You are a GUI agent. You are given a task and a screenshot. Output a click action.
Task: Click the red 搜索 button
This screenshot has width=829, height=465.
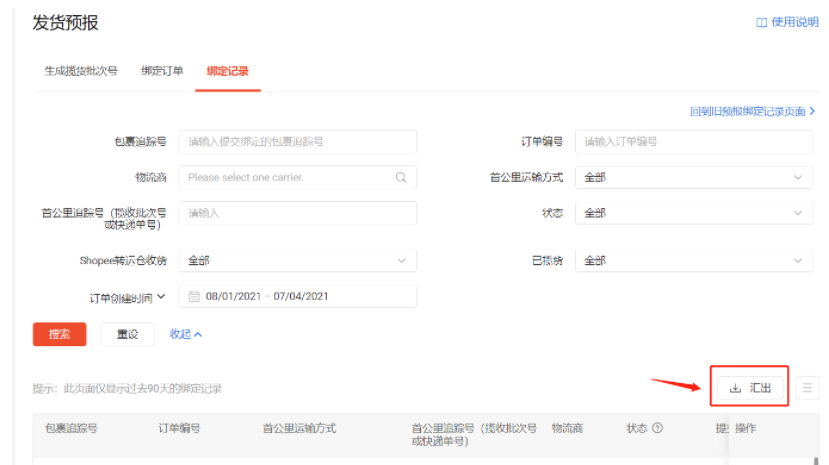point(59,334)
